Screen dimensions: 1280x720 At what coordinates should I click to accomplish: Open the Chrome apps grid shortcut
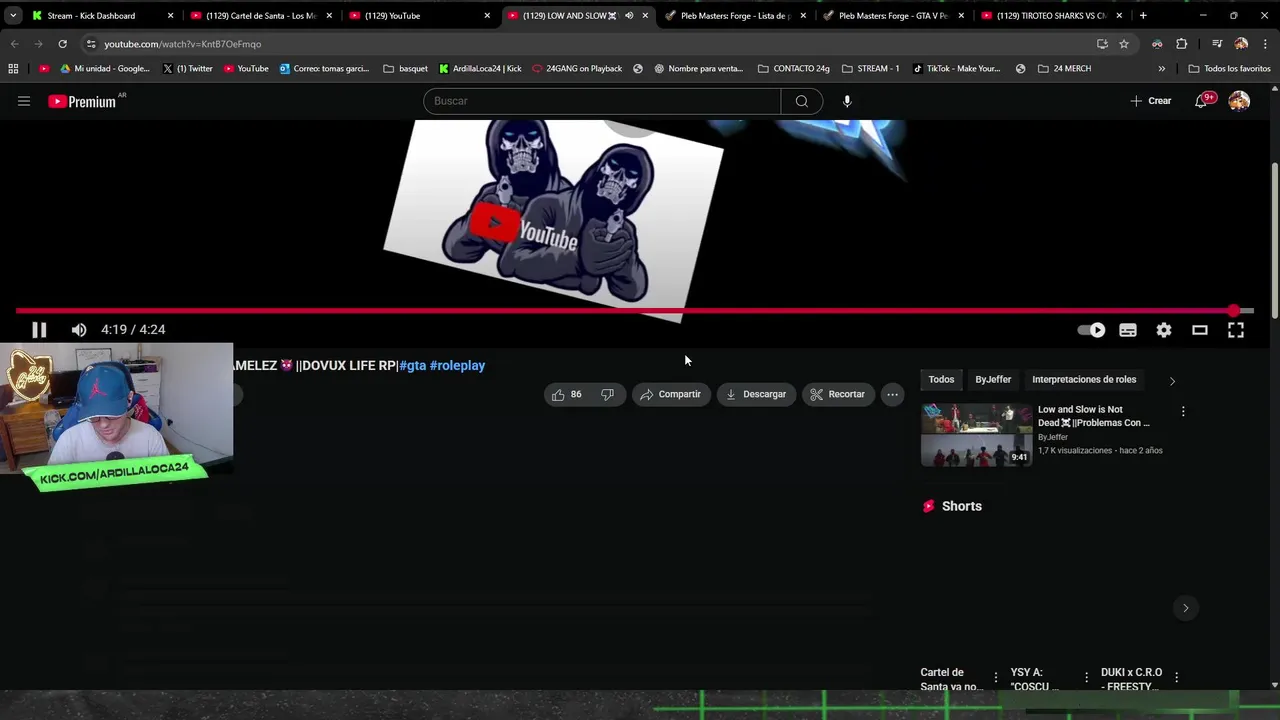coord(13,69)
